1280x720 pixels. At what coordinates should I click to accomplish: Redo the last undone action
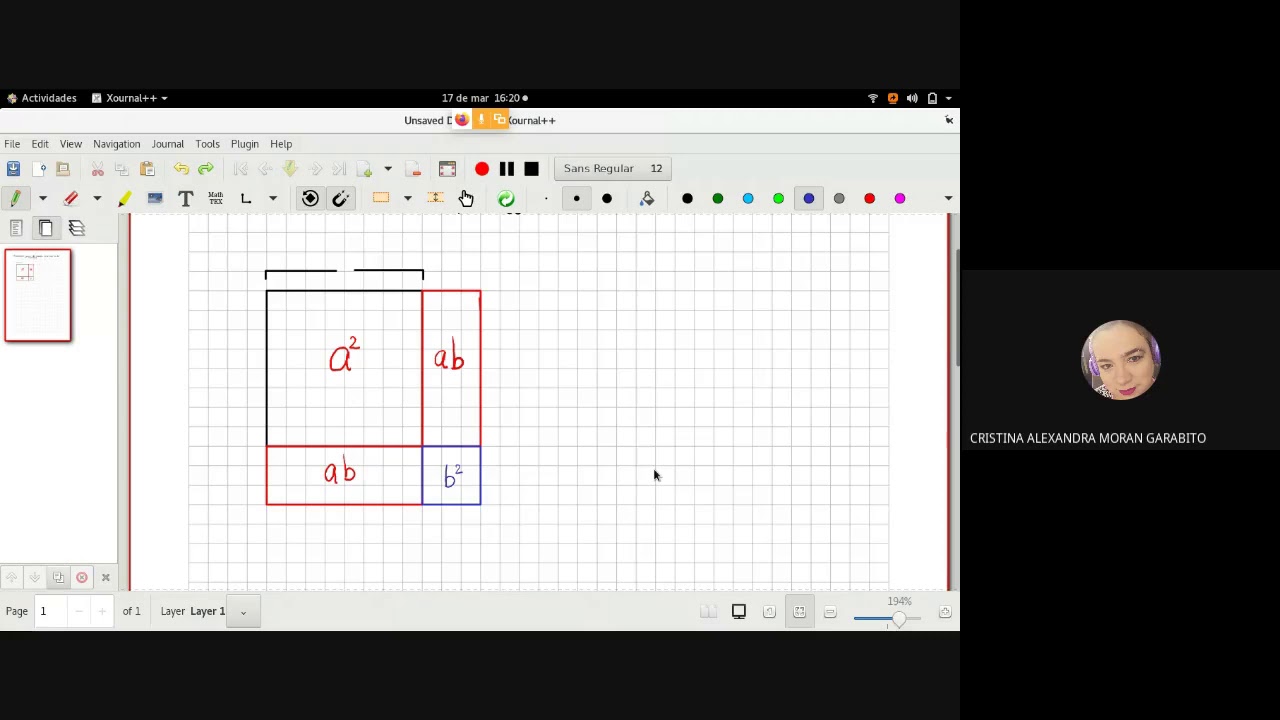[x=206, y=169]
